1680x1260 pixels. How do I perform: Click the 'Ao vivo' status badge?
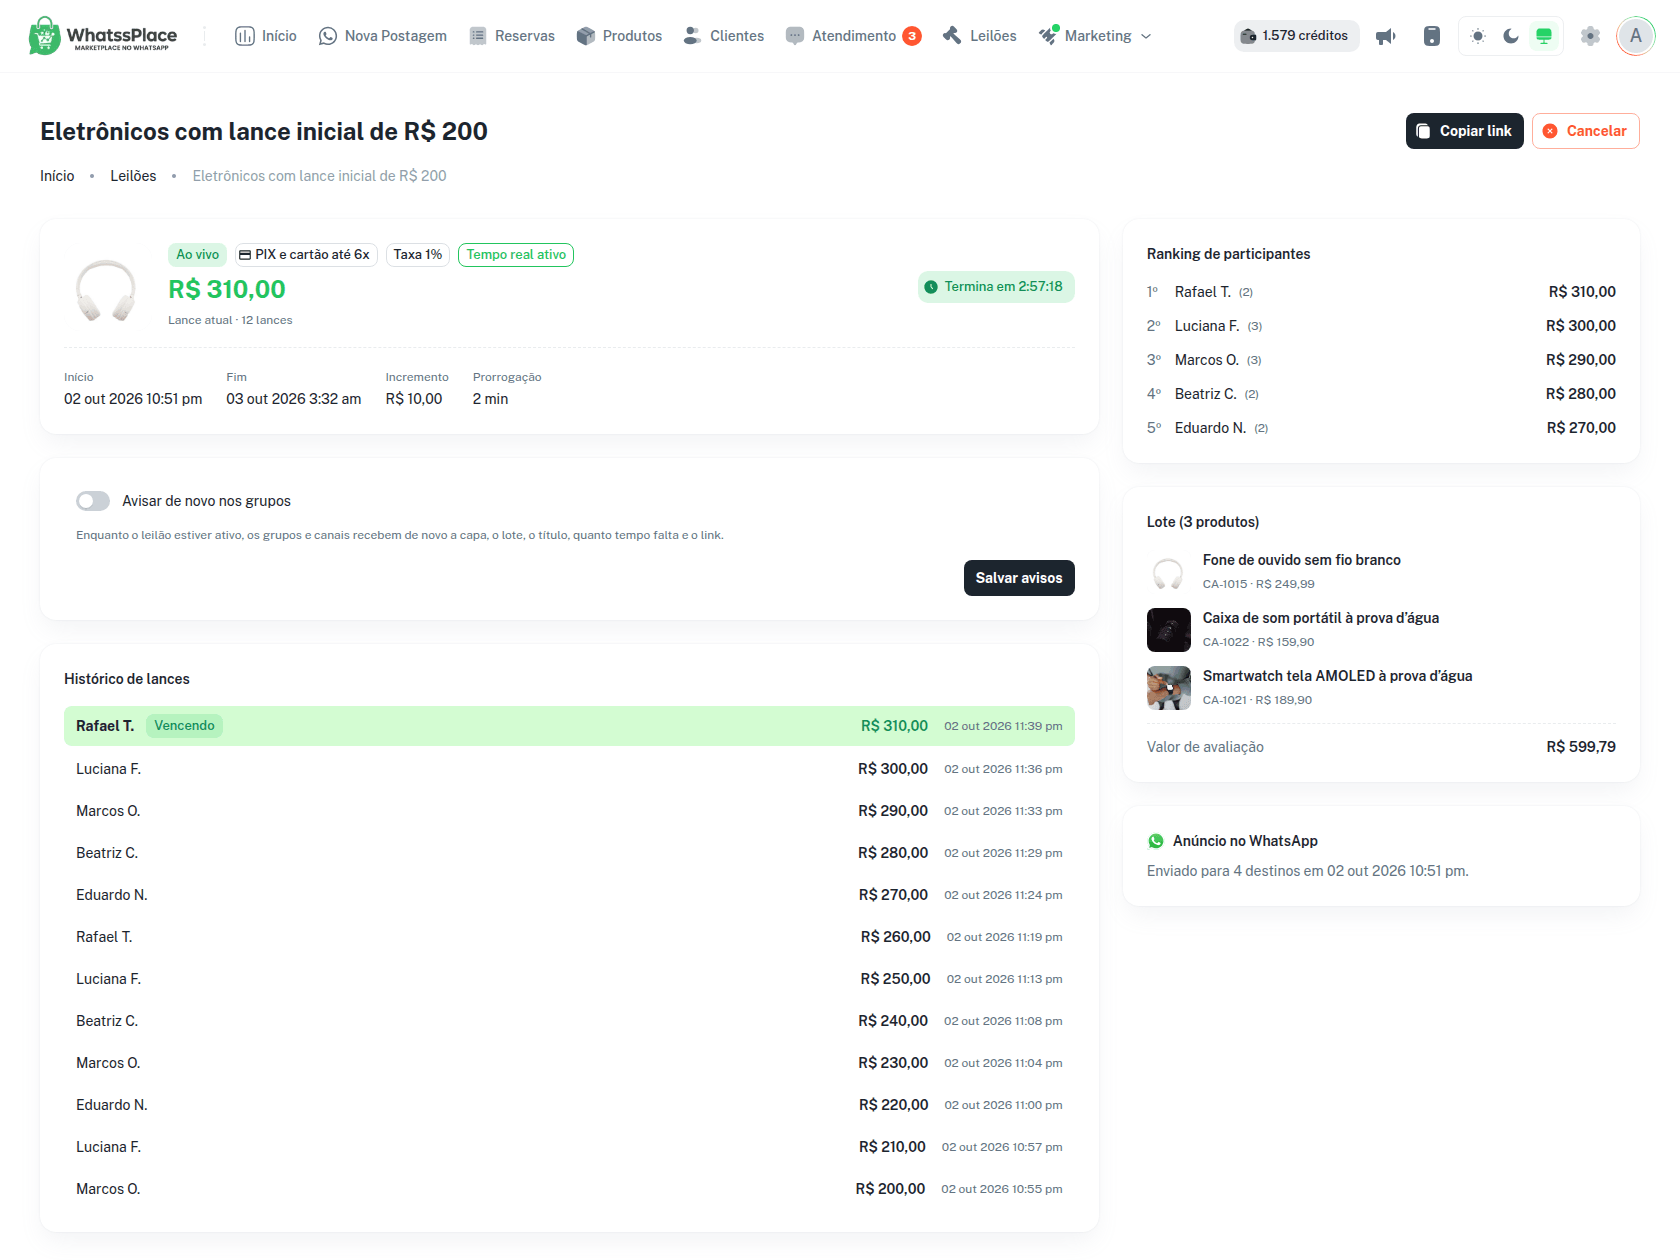point(197,255)
